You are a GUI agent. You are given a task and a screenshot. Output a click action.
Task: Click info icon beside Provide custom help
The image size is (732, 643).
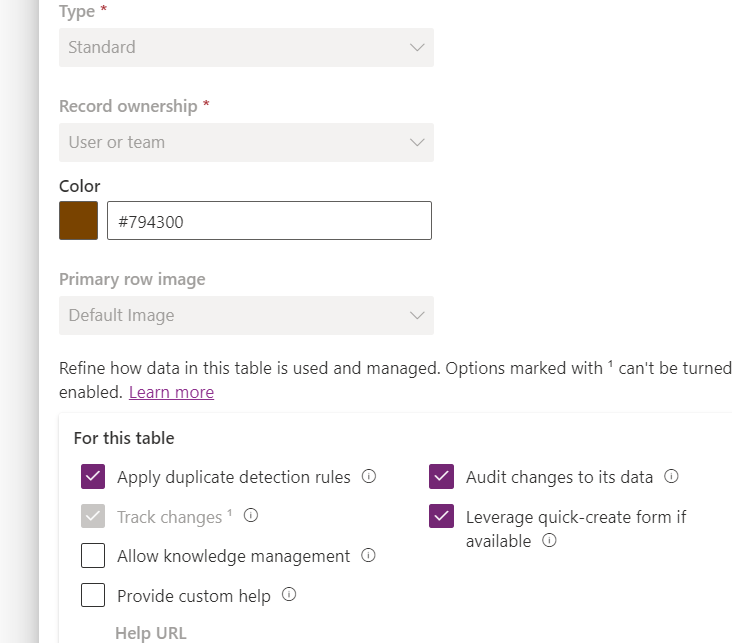289,595
